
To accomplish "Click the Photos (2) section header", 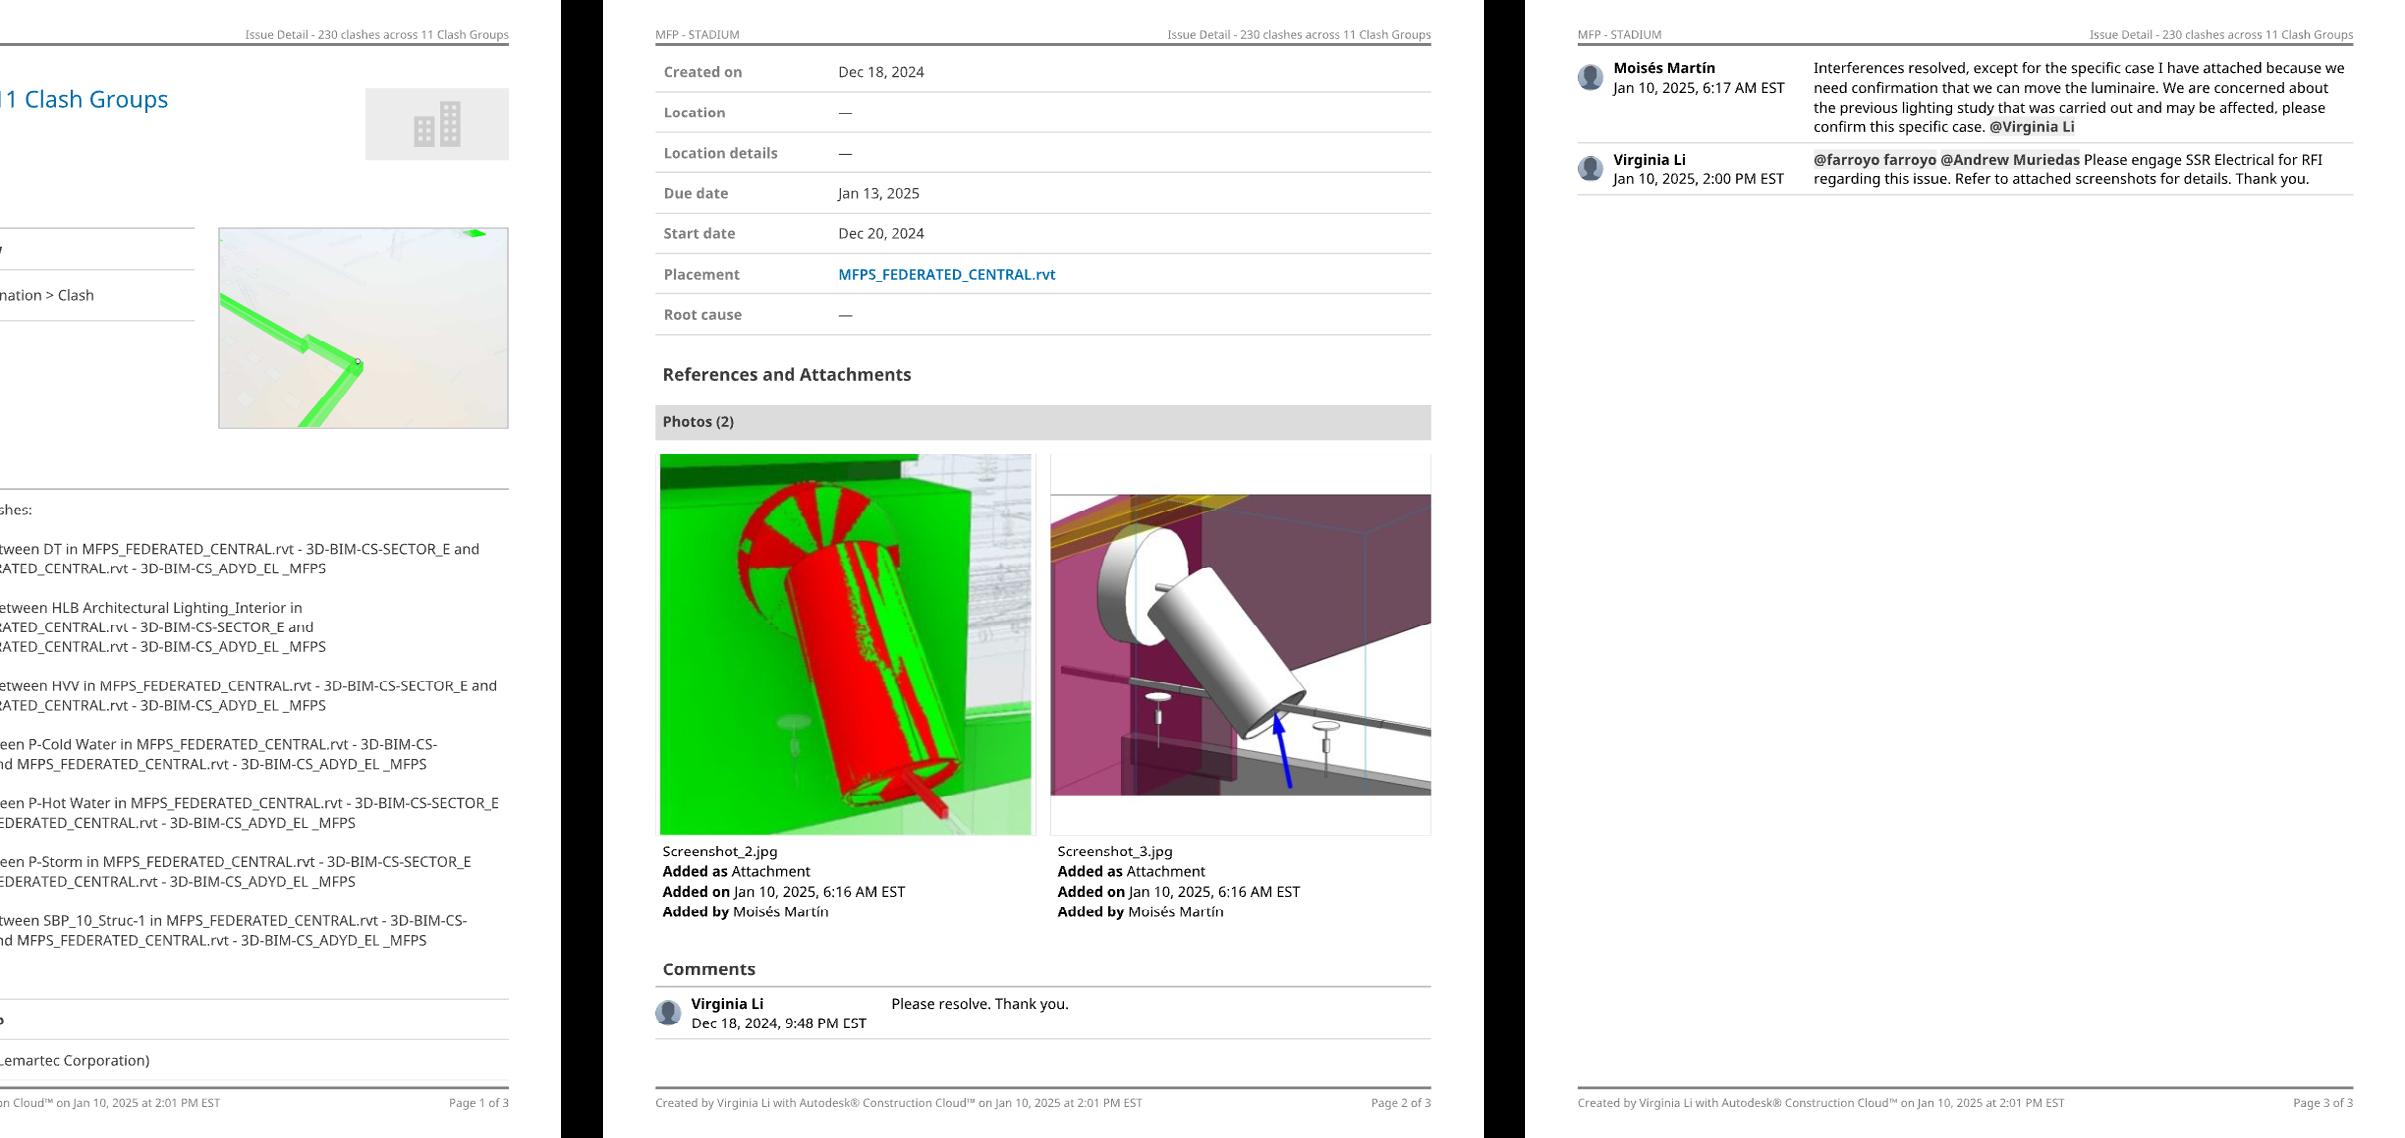I will pos(698,422).
